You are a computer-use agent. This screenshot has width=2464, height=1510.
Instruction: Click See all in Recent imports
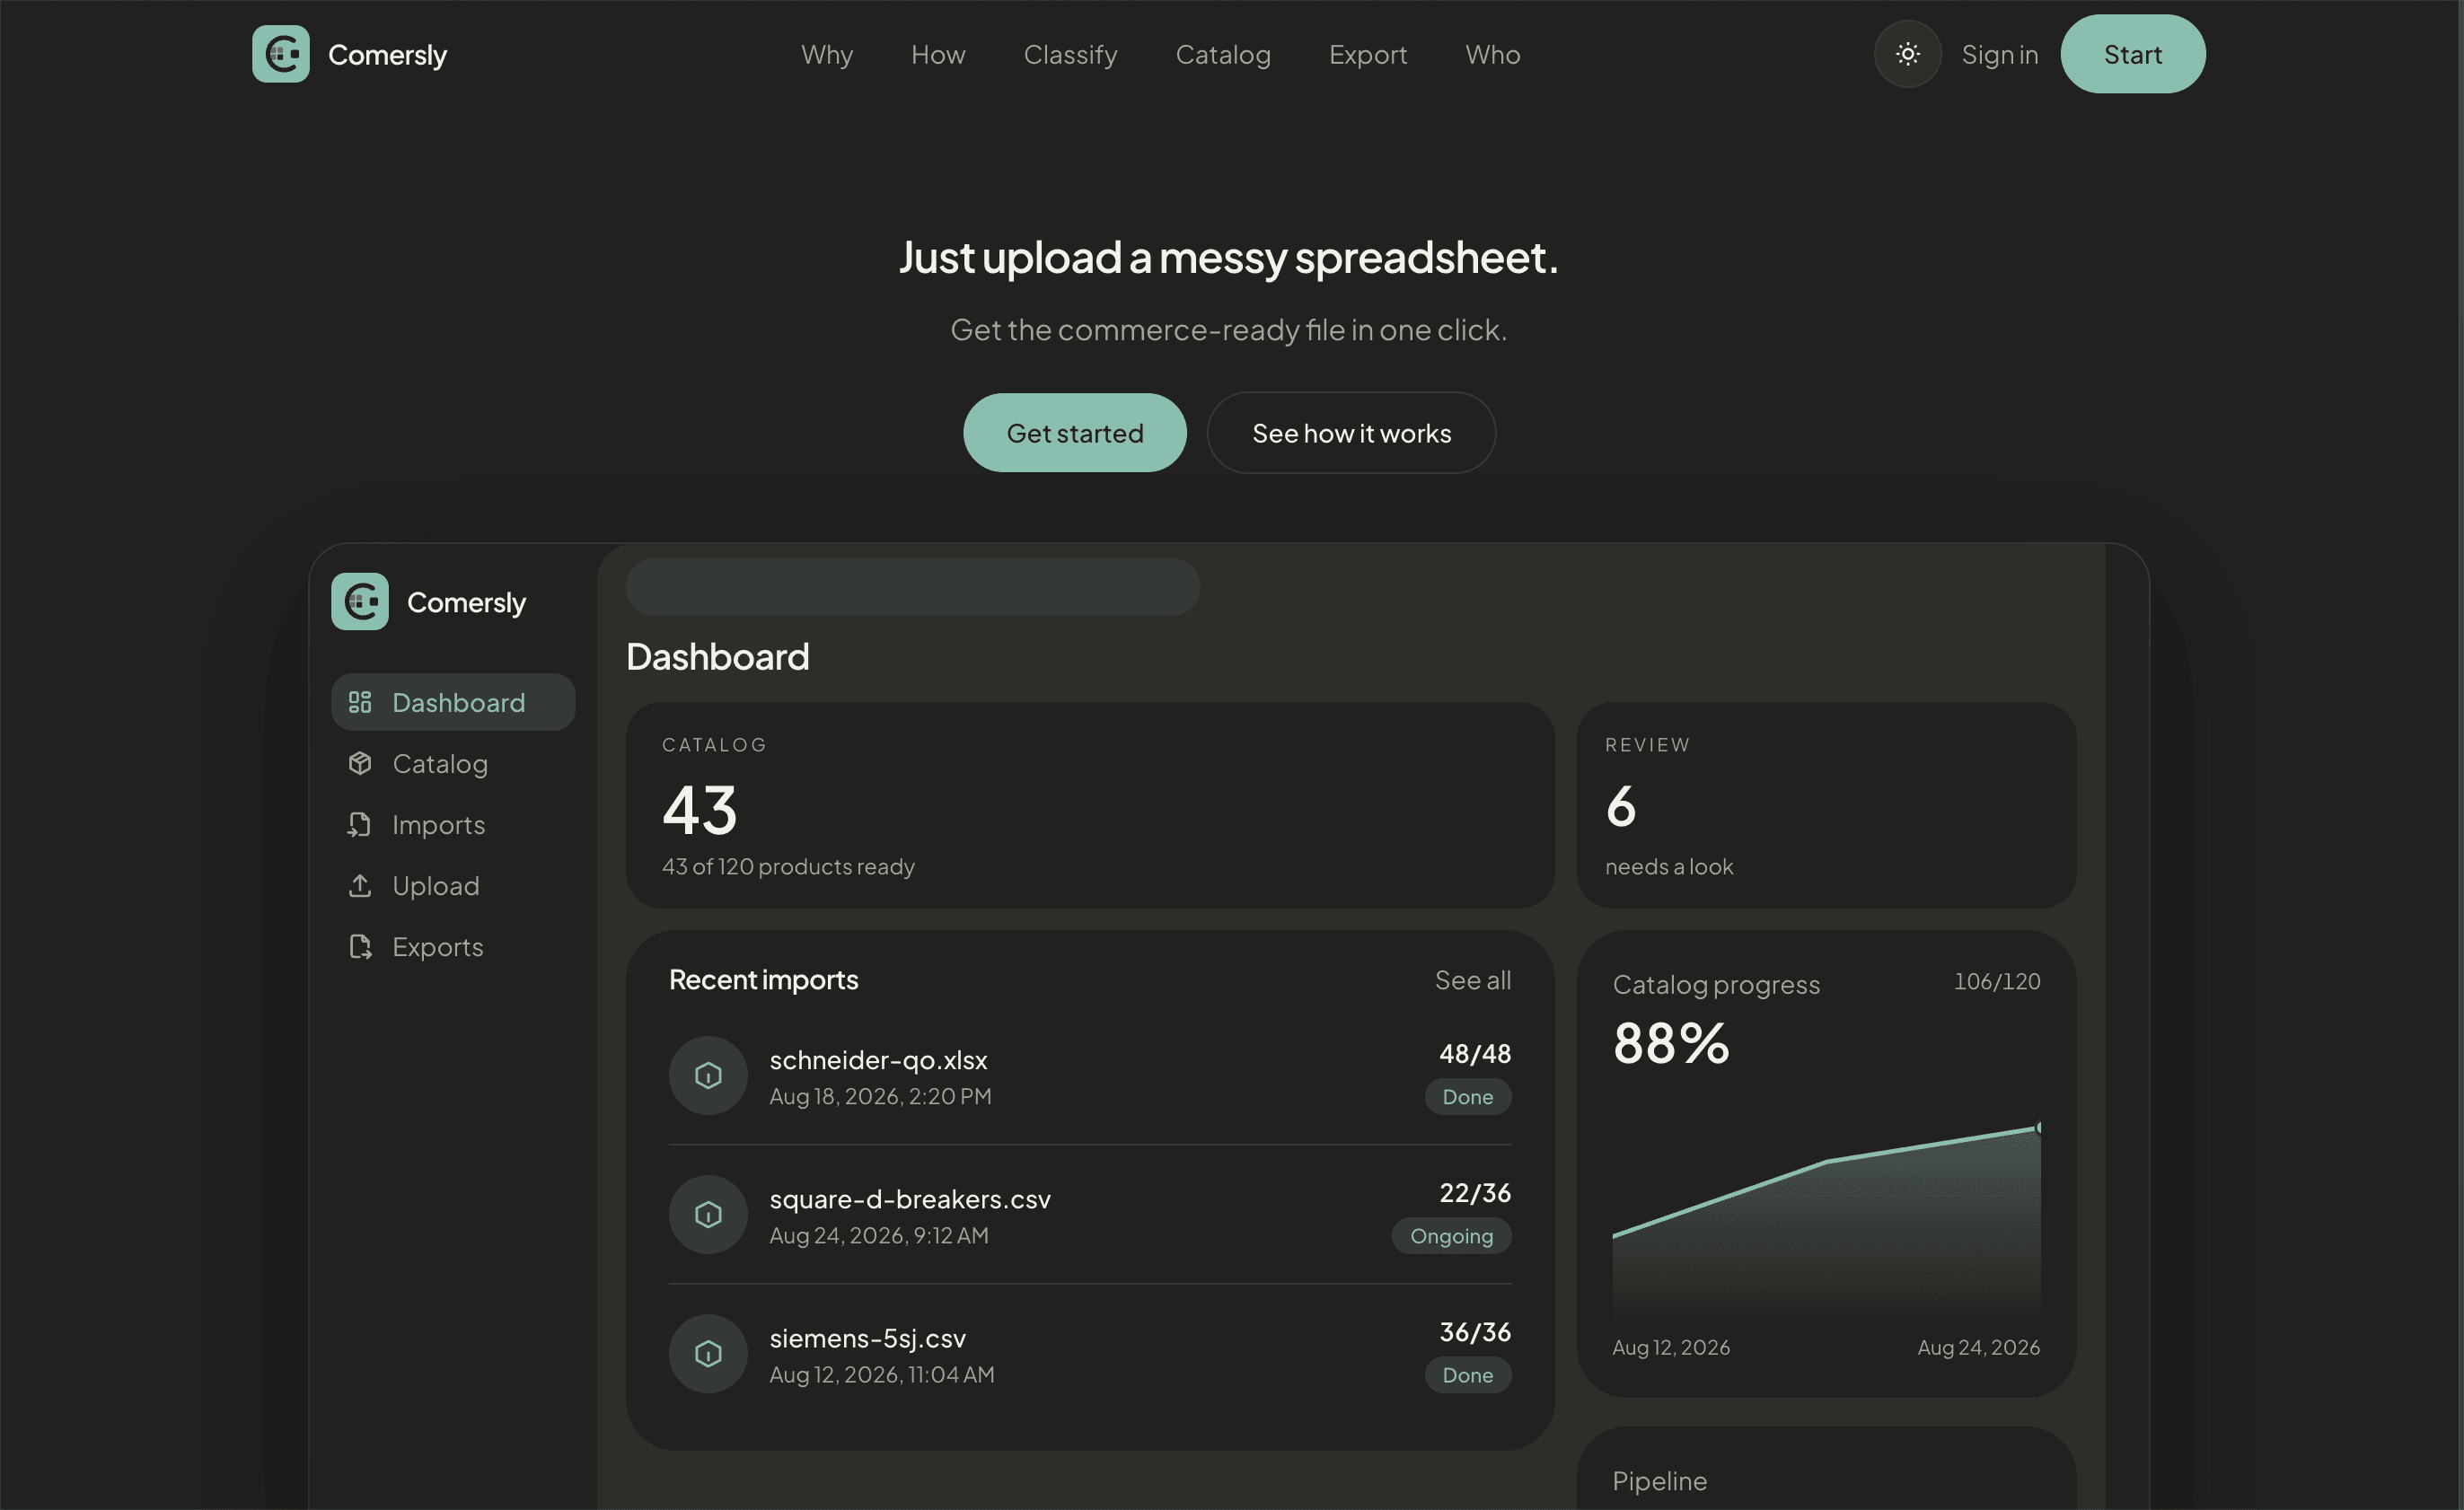tap(1472, 980)
